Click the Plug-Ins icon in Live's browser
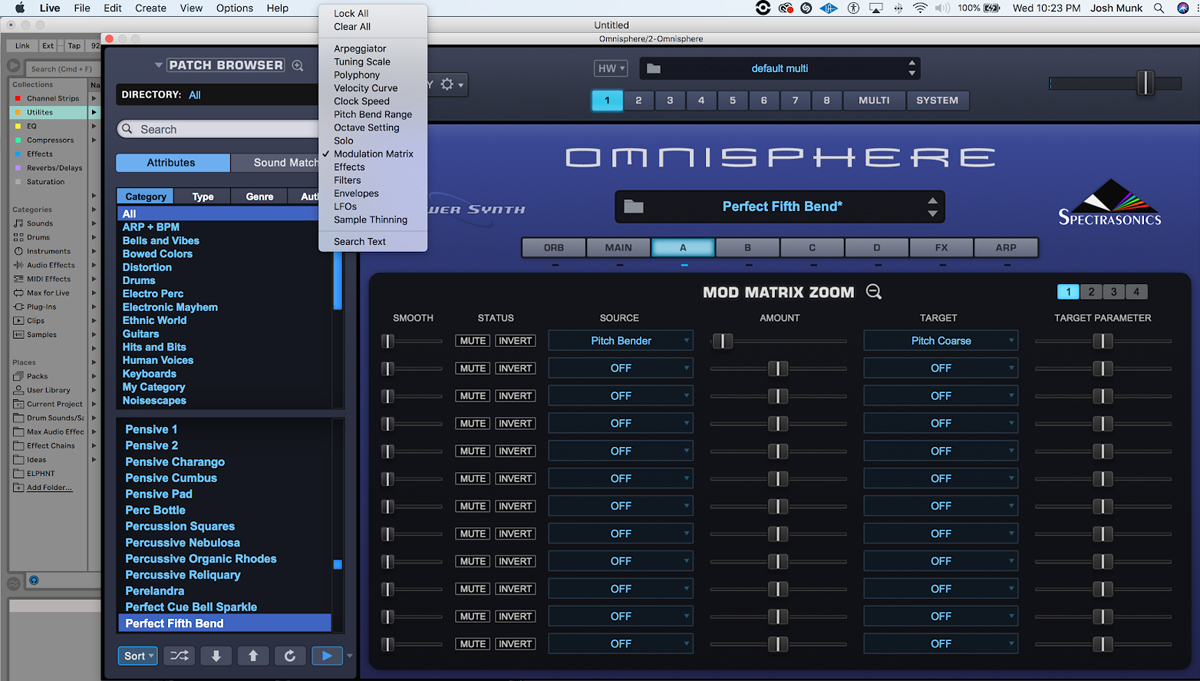This screenshot has height=681, width=1200. (x=19, y=307)
